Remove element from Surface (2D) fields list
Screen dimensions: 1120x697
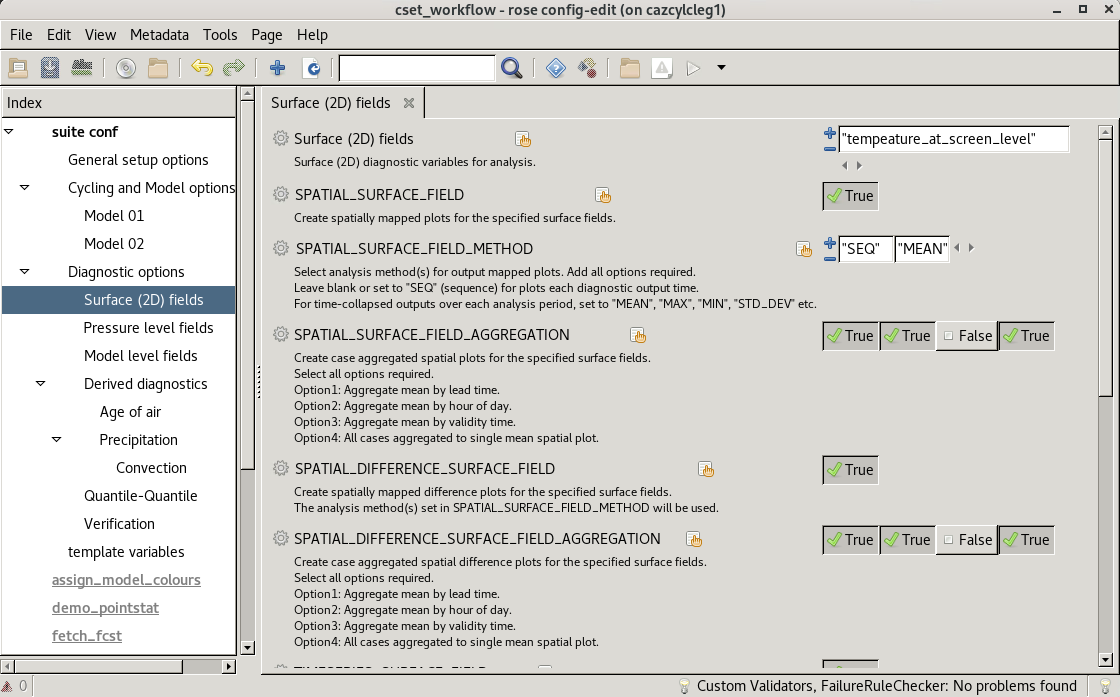tap(829, 149)
